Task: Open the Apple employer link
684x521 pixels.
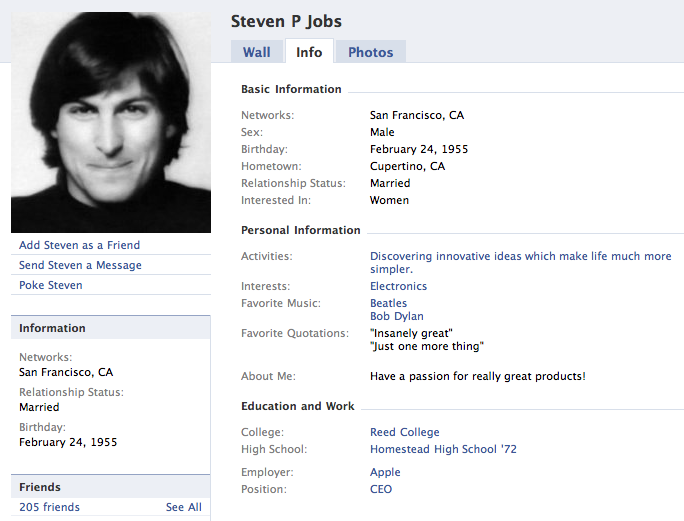Action: coord(385,472)
